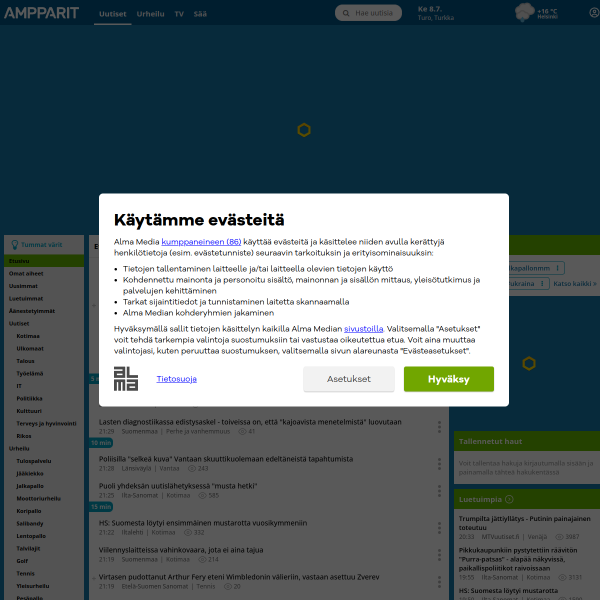
Task: Open Trumpilta jättiyllätys article
Action: [525, 523]
